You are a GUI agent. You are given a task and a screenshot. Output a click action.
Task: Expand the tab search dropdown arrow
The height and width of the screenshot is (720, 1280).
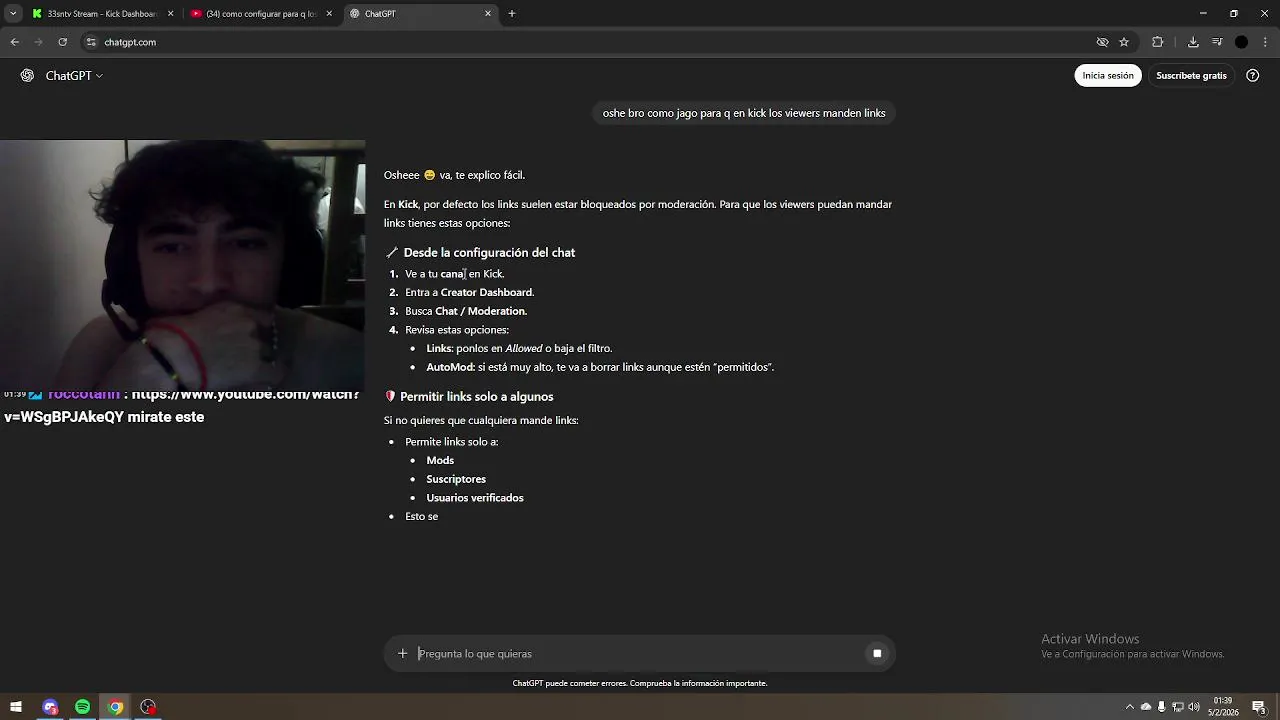[13, 14]
